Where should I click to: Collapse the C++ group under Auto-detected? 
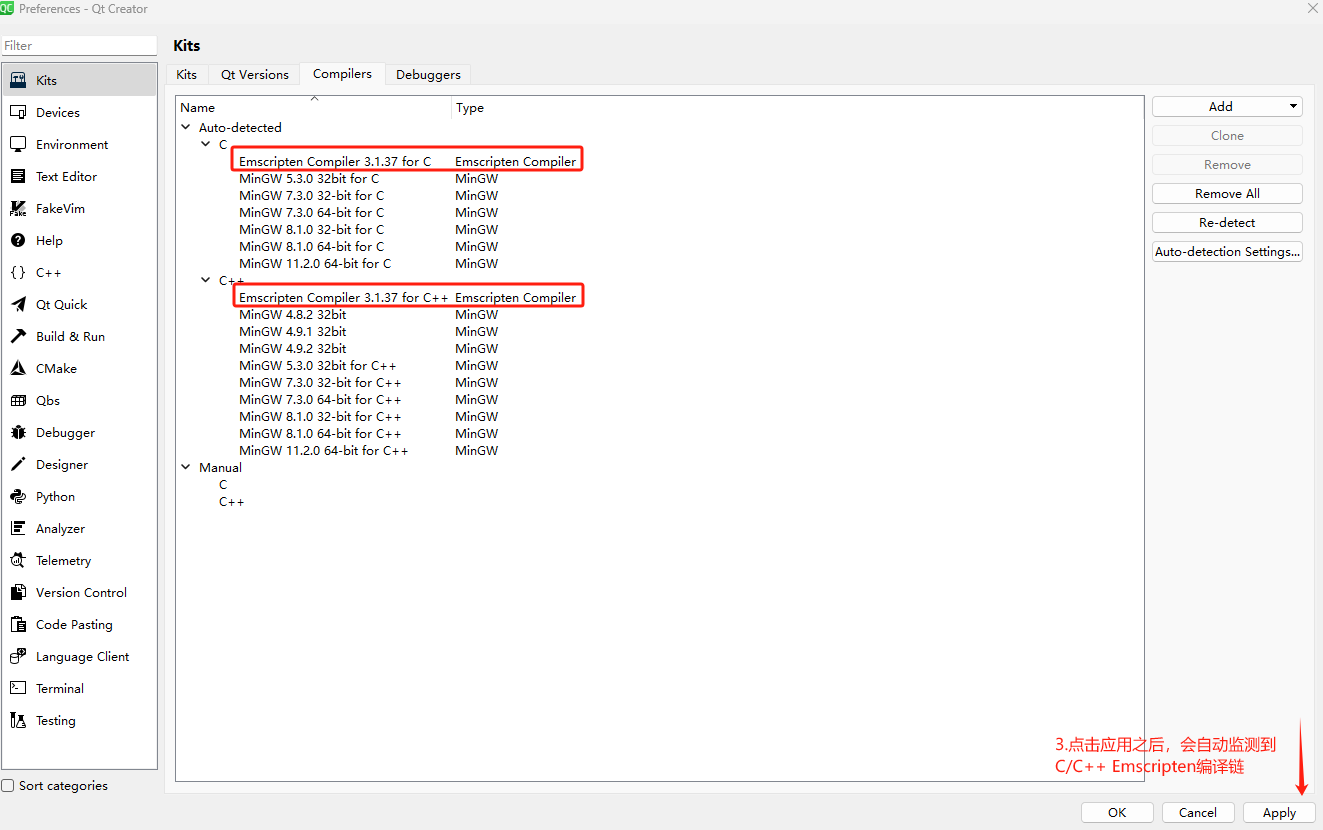206,281
